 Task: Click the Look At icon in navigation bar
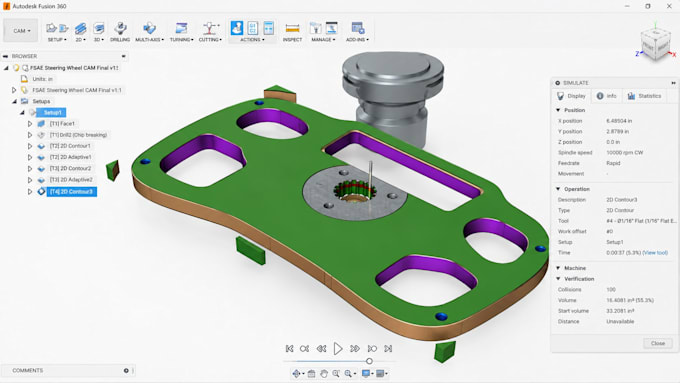click(311, 373)
